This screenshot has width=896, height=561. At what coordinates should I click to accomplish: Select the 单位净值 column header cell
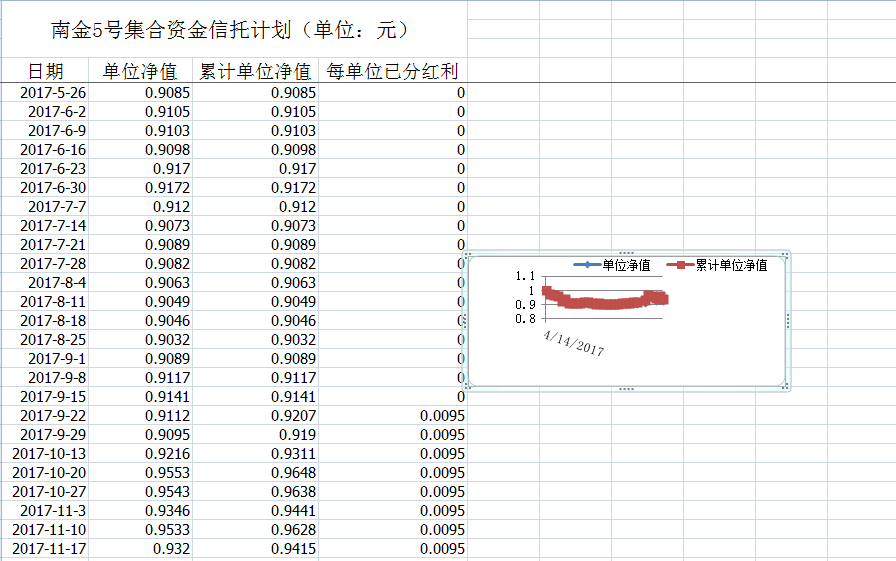[x=140, y=71]
